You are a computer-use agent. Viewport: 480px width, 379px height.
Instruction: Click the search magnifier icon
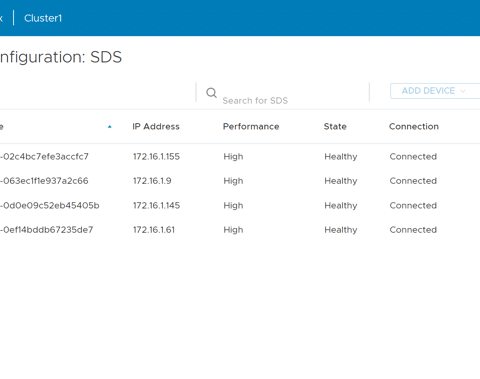[211, 92]
